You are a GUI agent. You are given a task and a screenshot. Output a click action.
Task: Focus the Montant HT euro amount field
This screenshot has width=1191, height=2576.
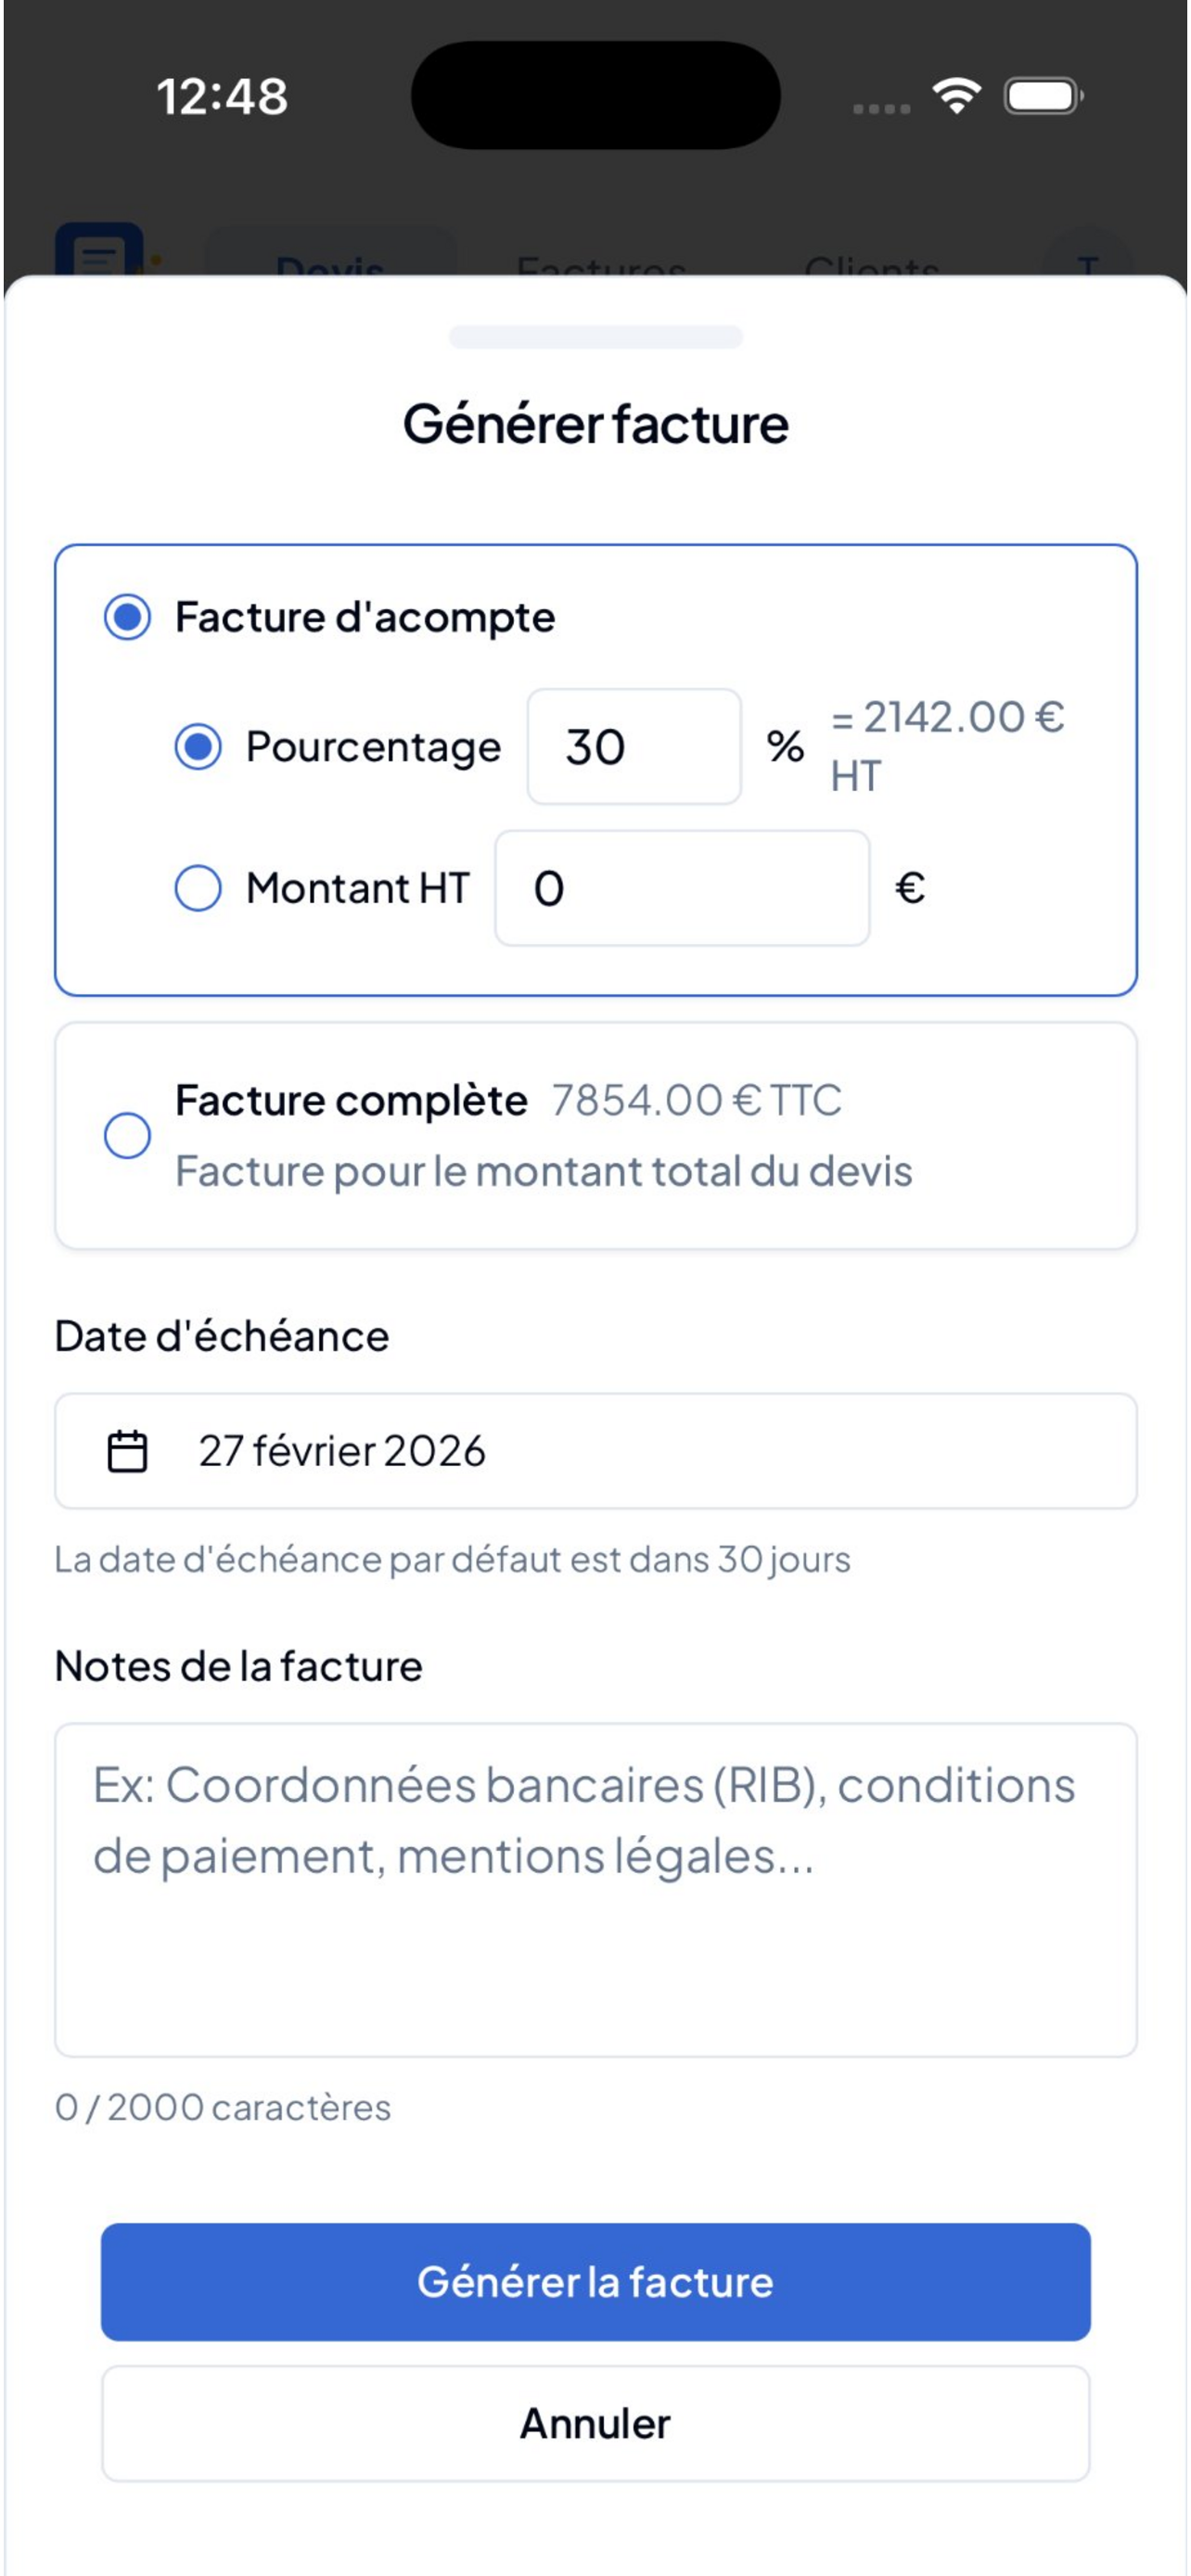click(x=682, y=888)
